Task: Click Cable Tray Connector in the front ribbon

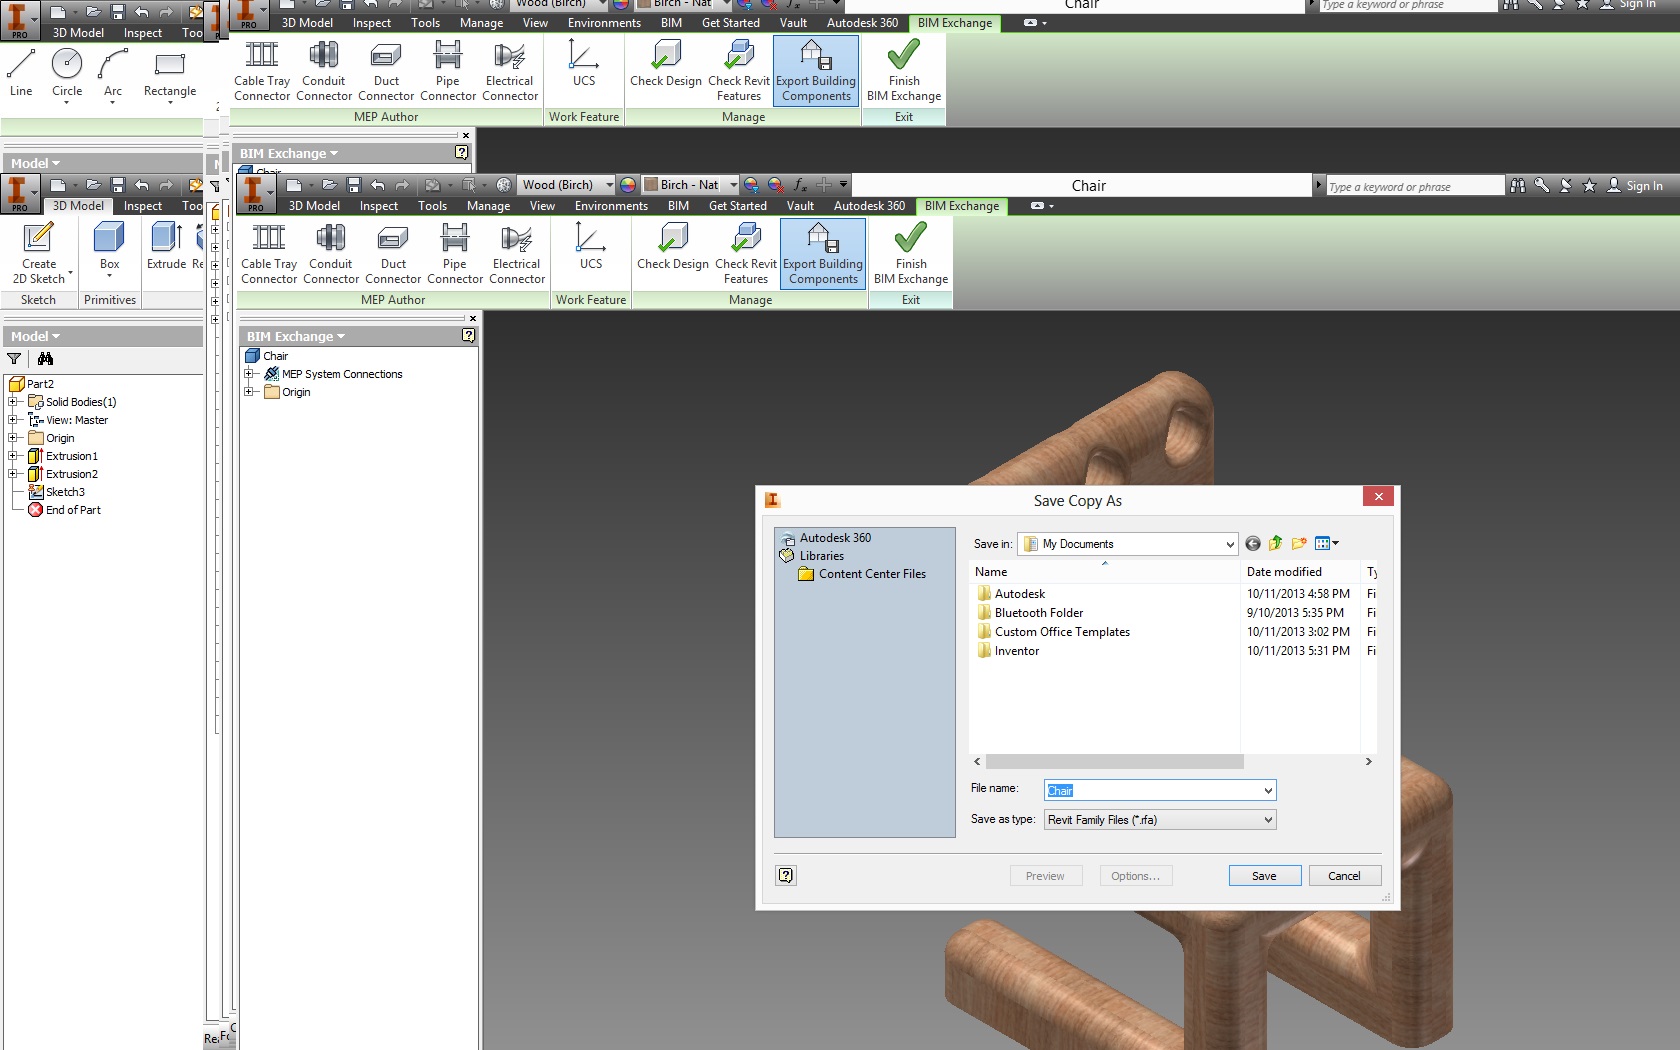Action: [x=269, y=253]
